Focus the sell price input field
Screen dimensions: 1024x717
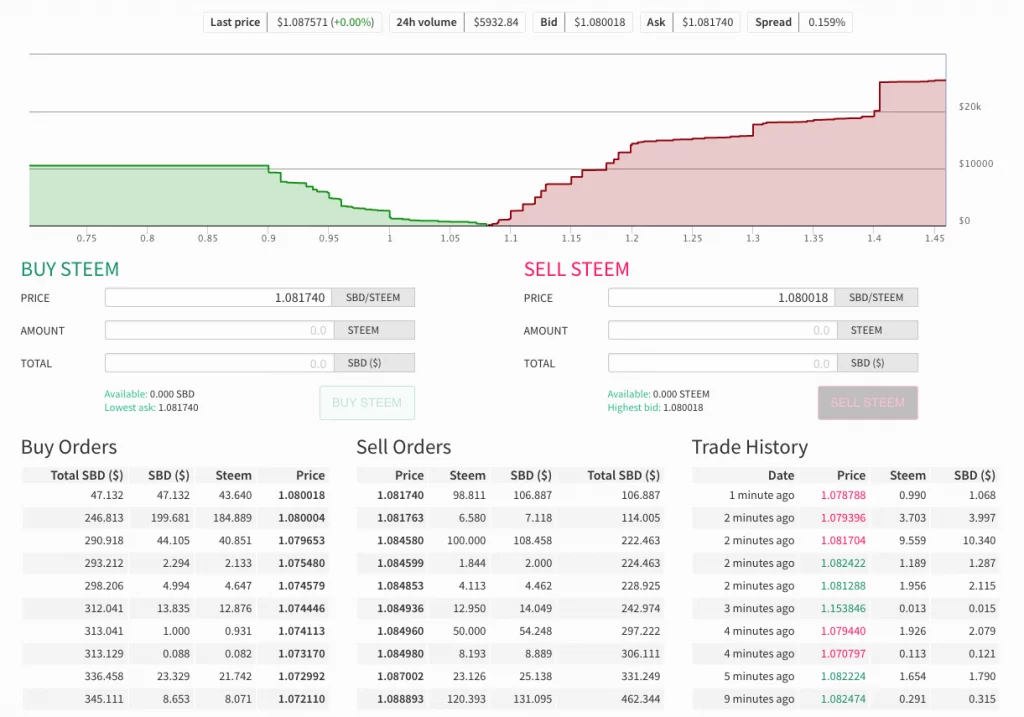click(x=721, y=298)
